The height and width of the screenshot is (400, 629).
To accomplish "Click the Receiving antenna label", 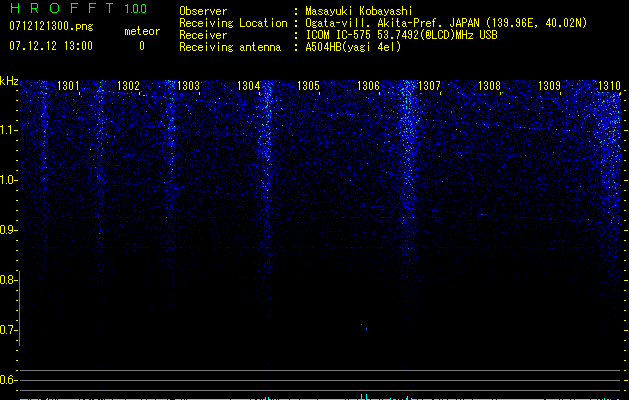I will click(230, 47).
